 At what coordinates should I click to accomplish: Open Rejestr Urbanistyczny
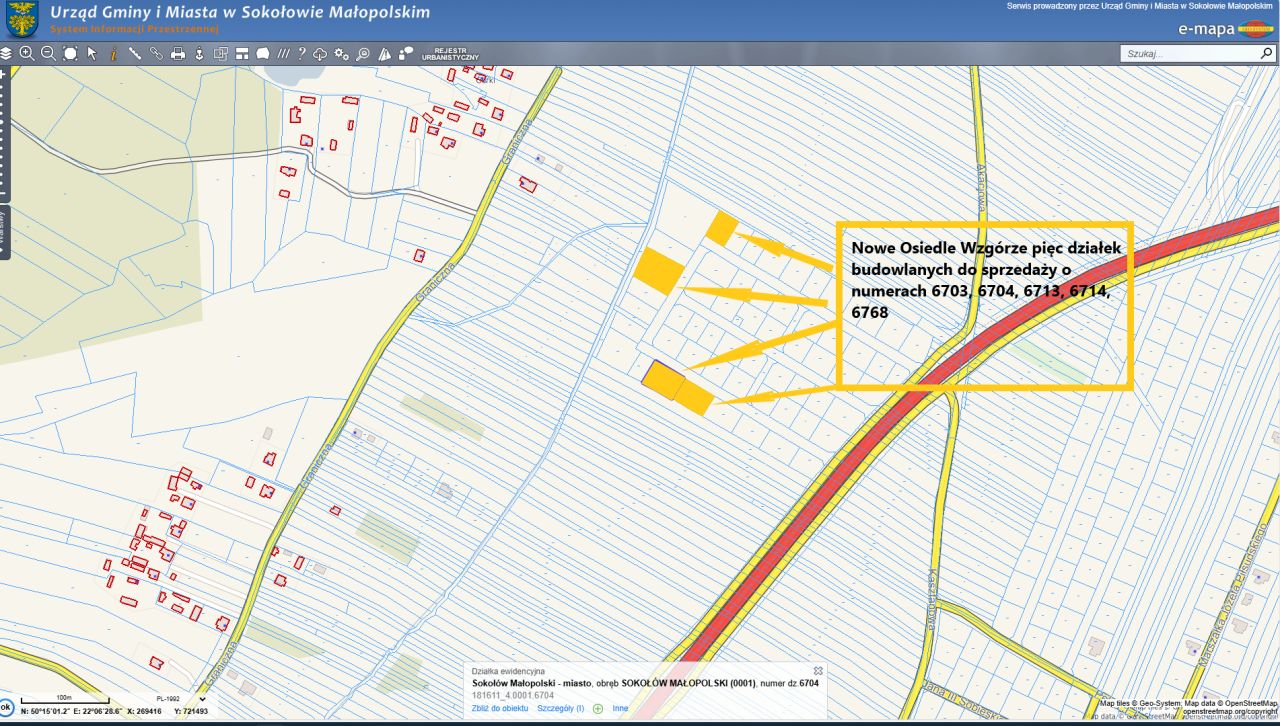coord(450,53)
